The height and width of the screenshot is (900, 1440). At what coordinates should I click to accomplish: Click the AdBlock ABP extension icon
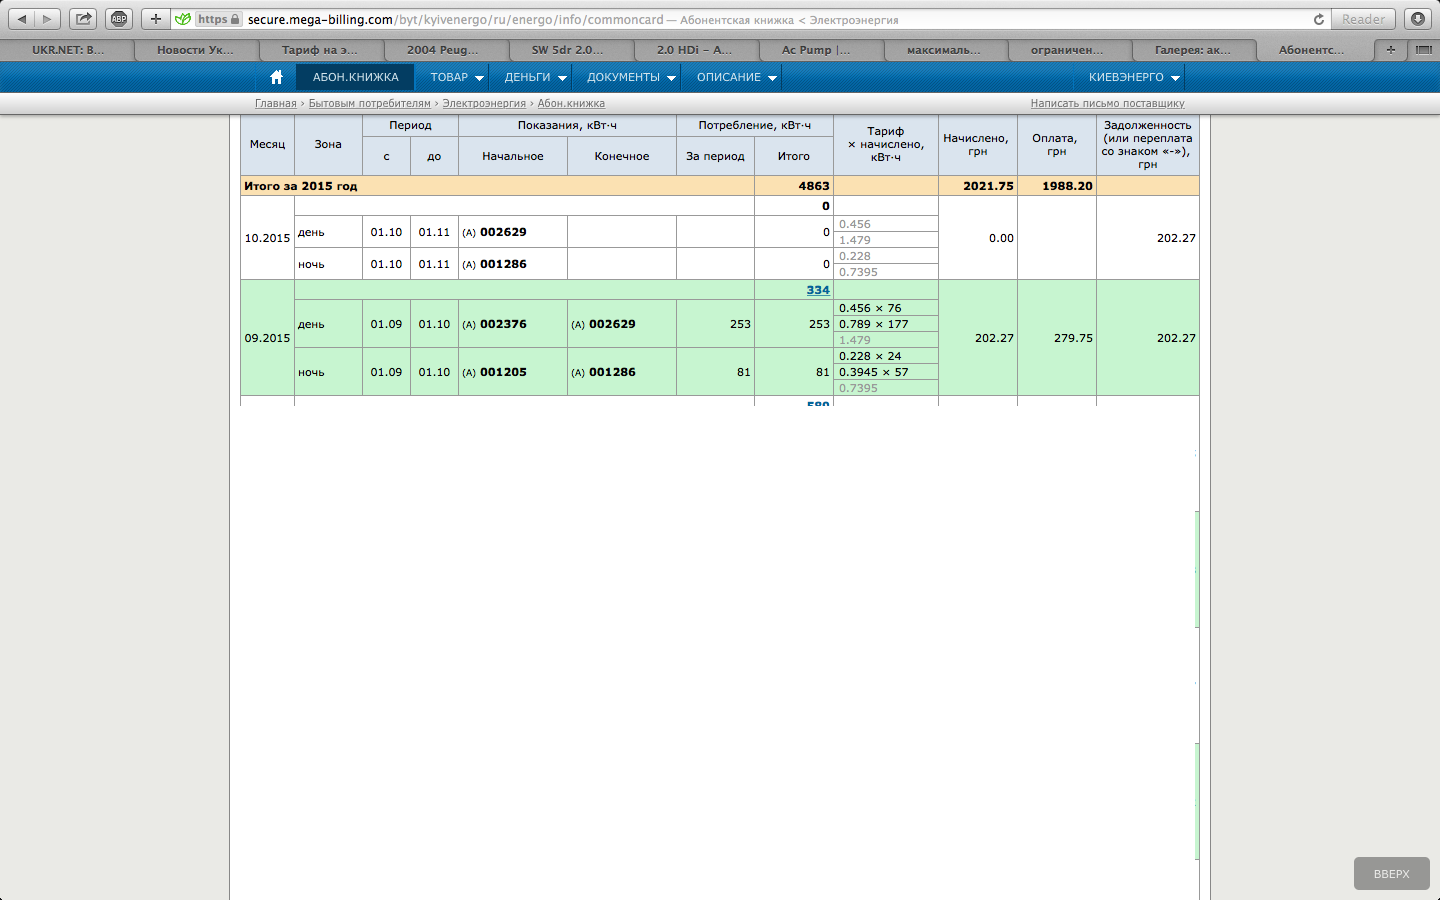[x=119, y=19]
